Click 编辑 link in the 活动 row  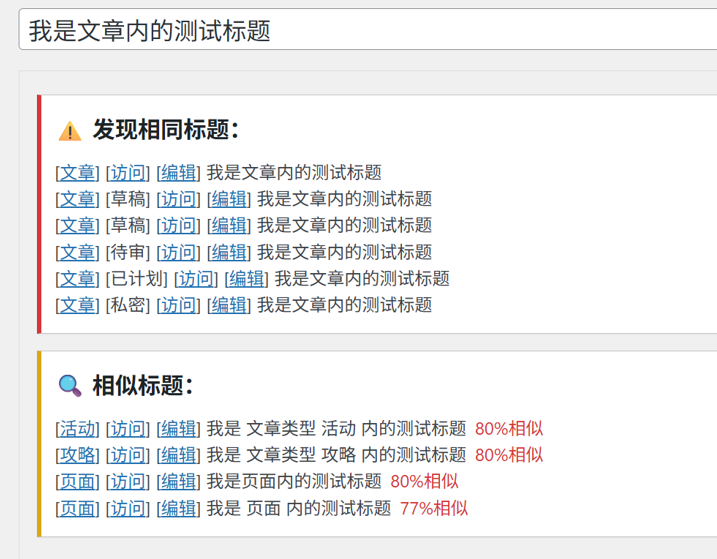tap(178, 429)
